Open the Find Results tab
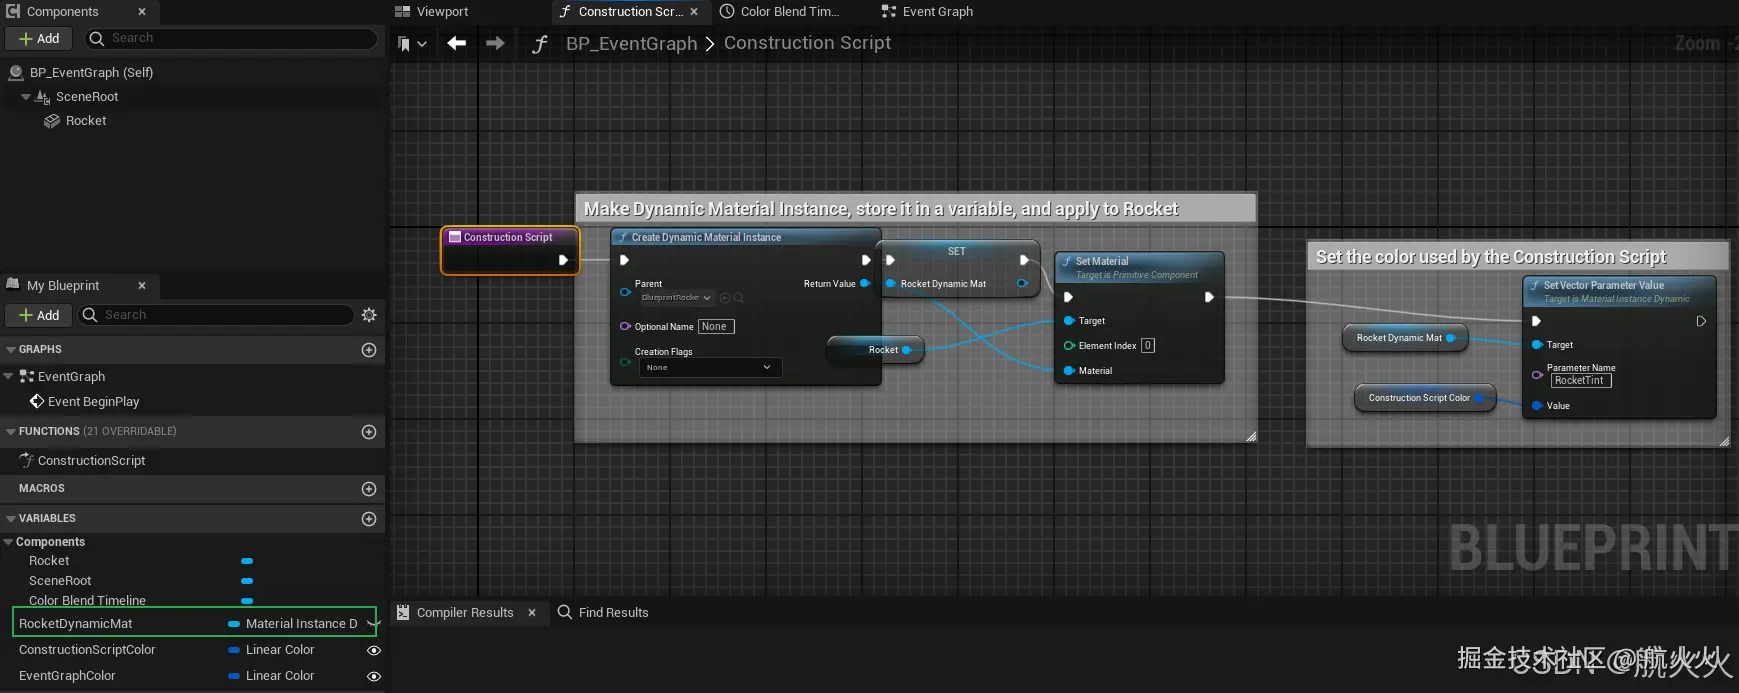The width and height of the screenshot is (1739, 693). (603, 613)
